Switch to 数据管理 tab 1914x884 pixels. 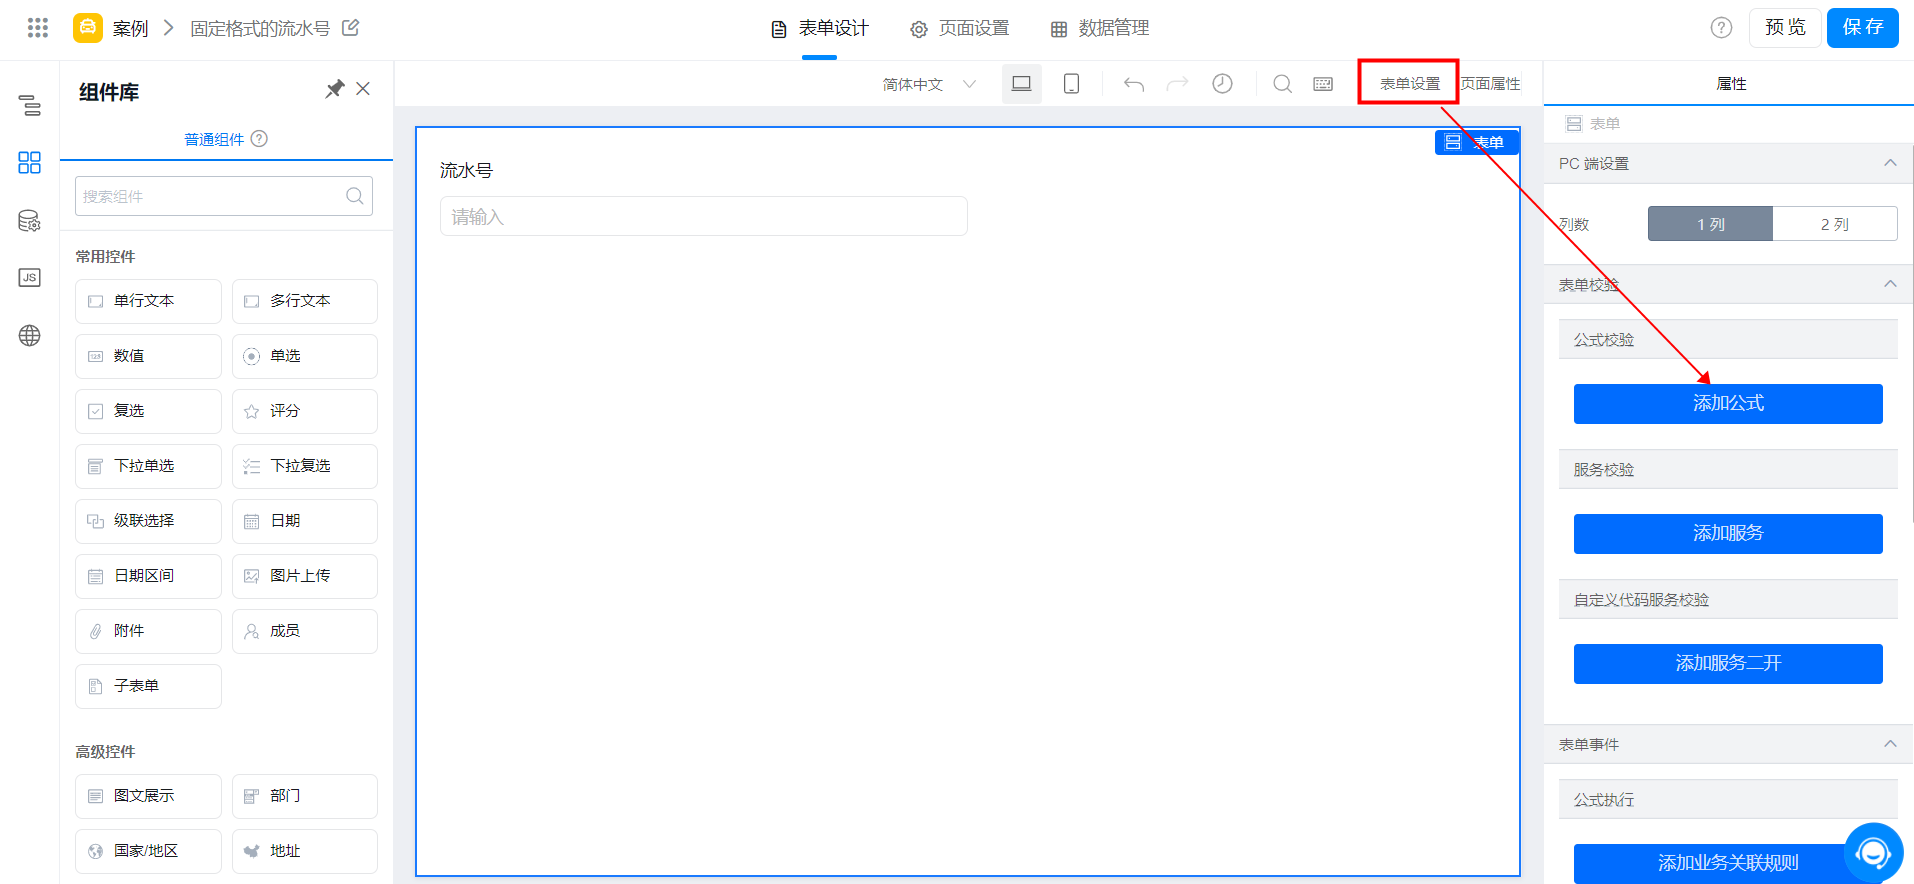tap(1100, 29)
